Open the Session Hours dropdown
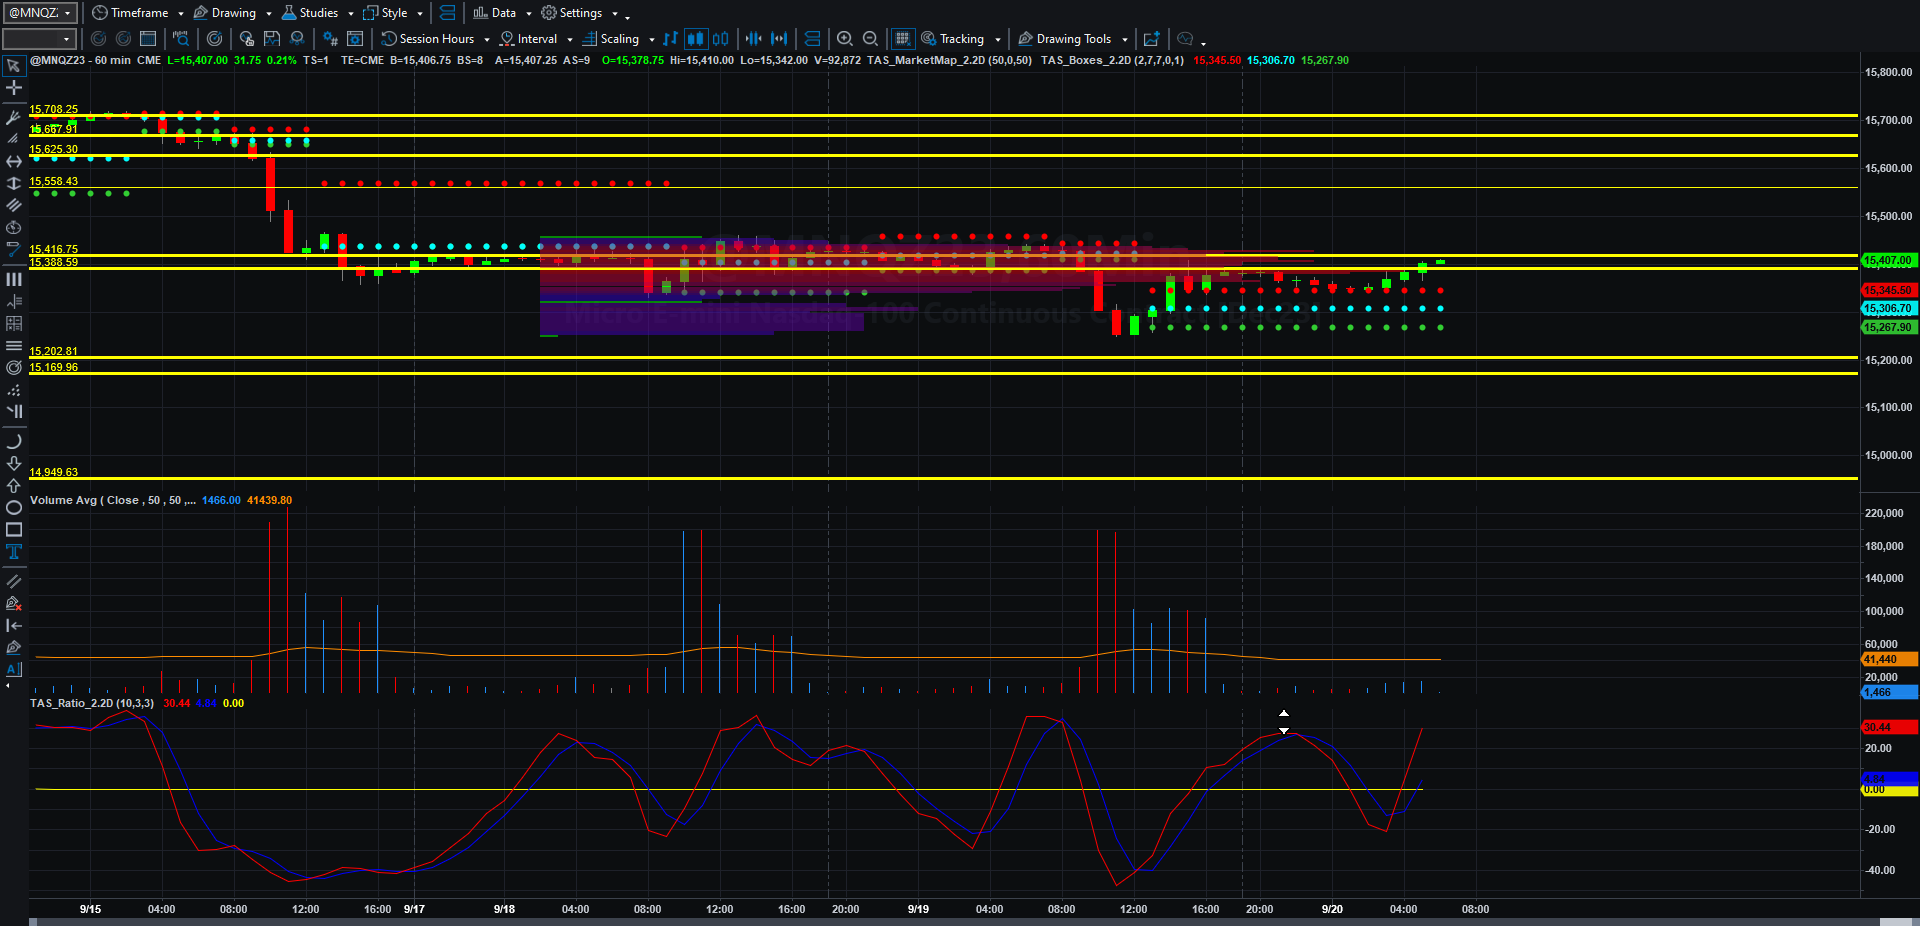 coord(436,39)
